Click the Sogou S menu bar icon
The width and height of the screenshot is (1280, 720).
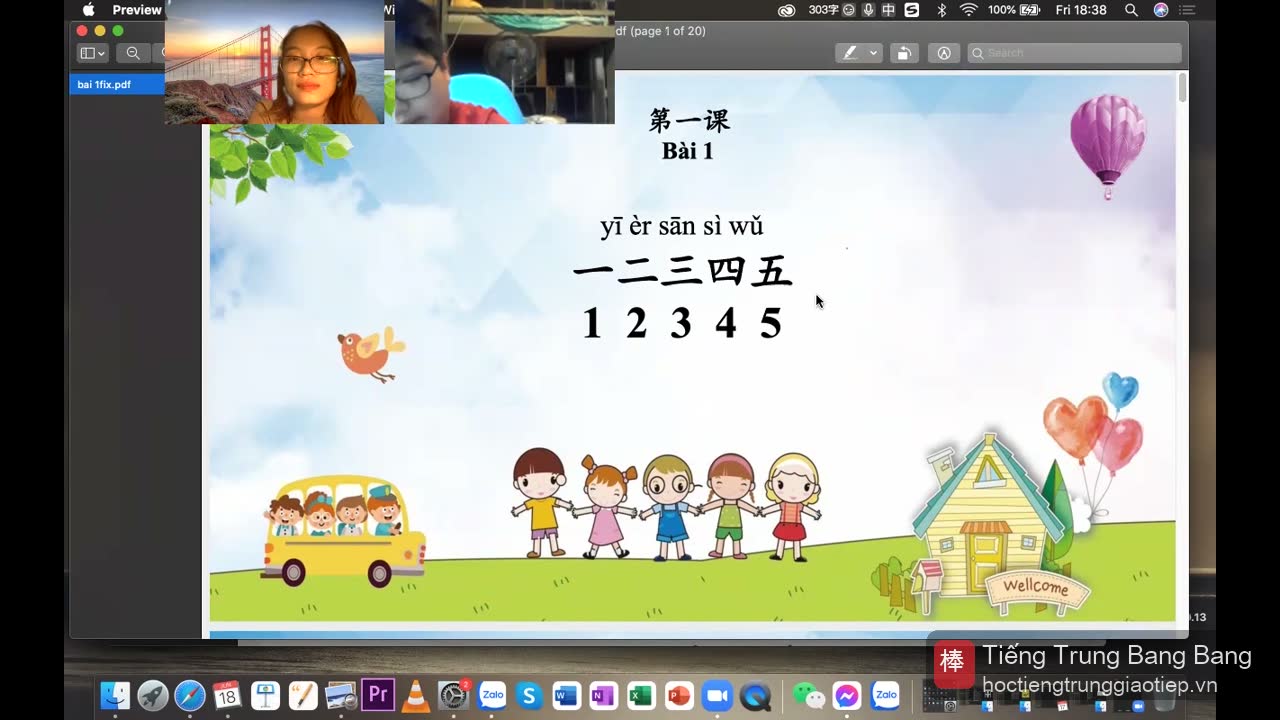click(x=912, y=10)
